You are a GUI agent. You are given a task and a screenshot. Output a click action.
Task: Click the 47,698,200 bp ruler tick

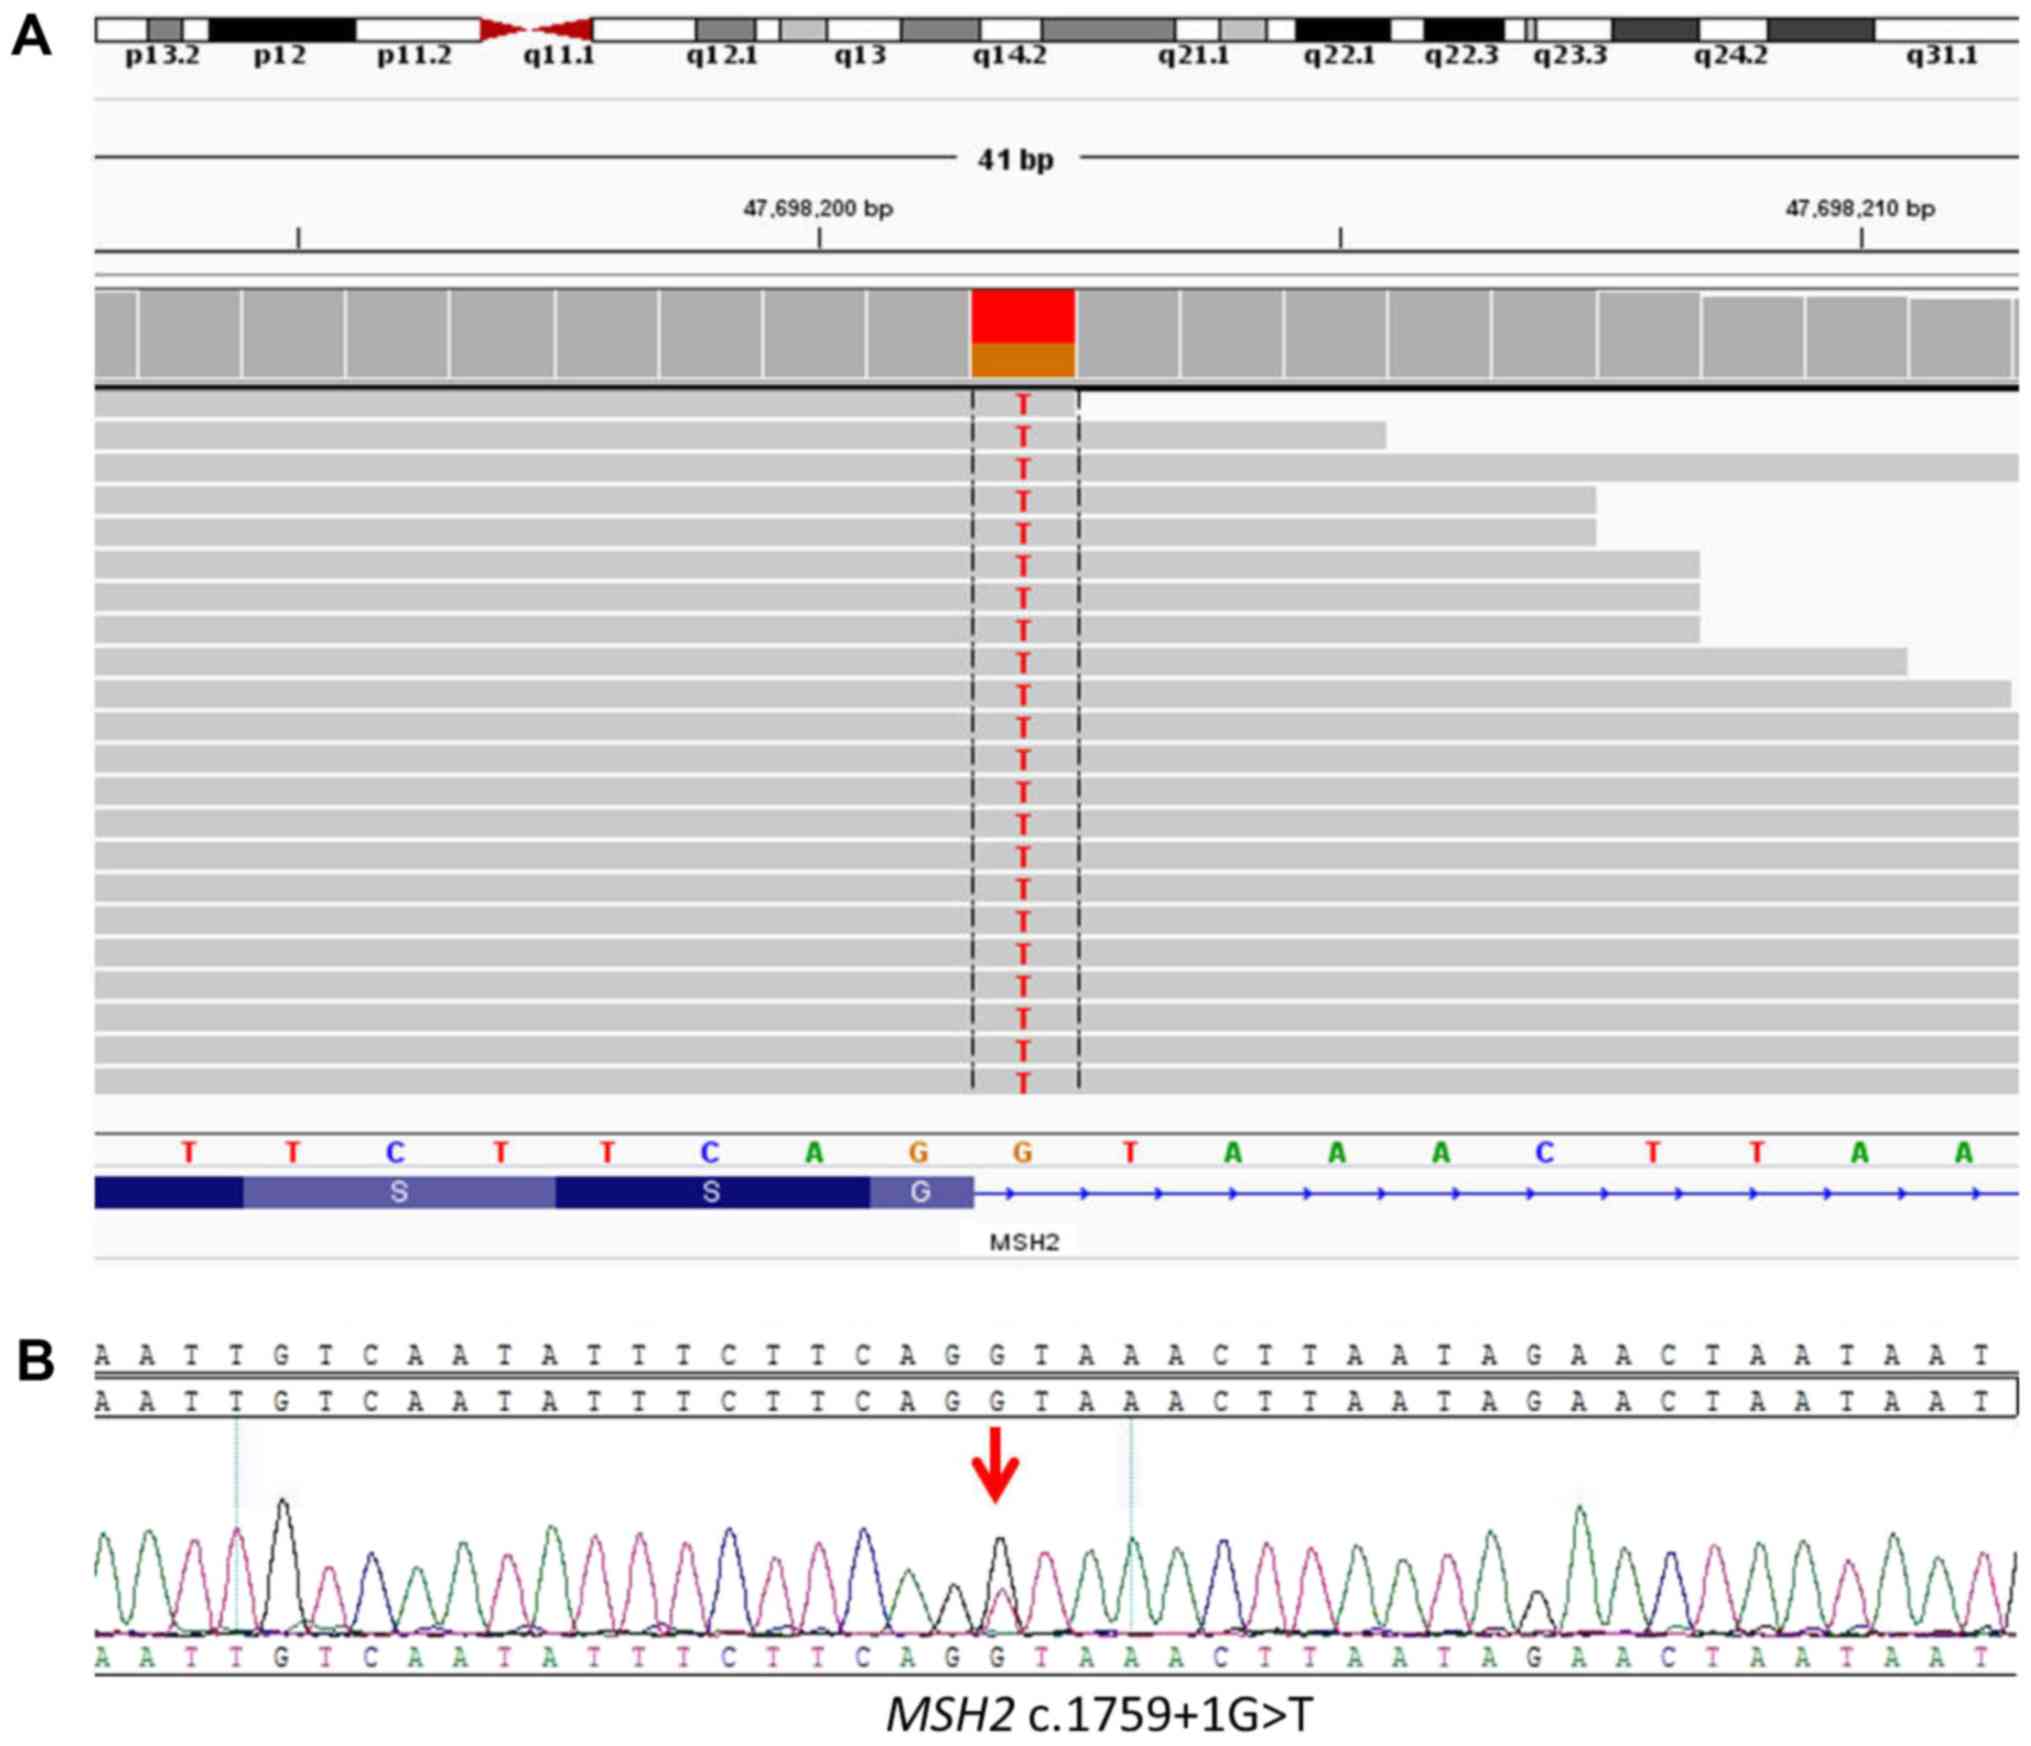coord(819,238)
